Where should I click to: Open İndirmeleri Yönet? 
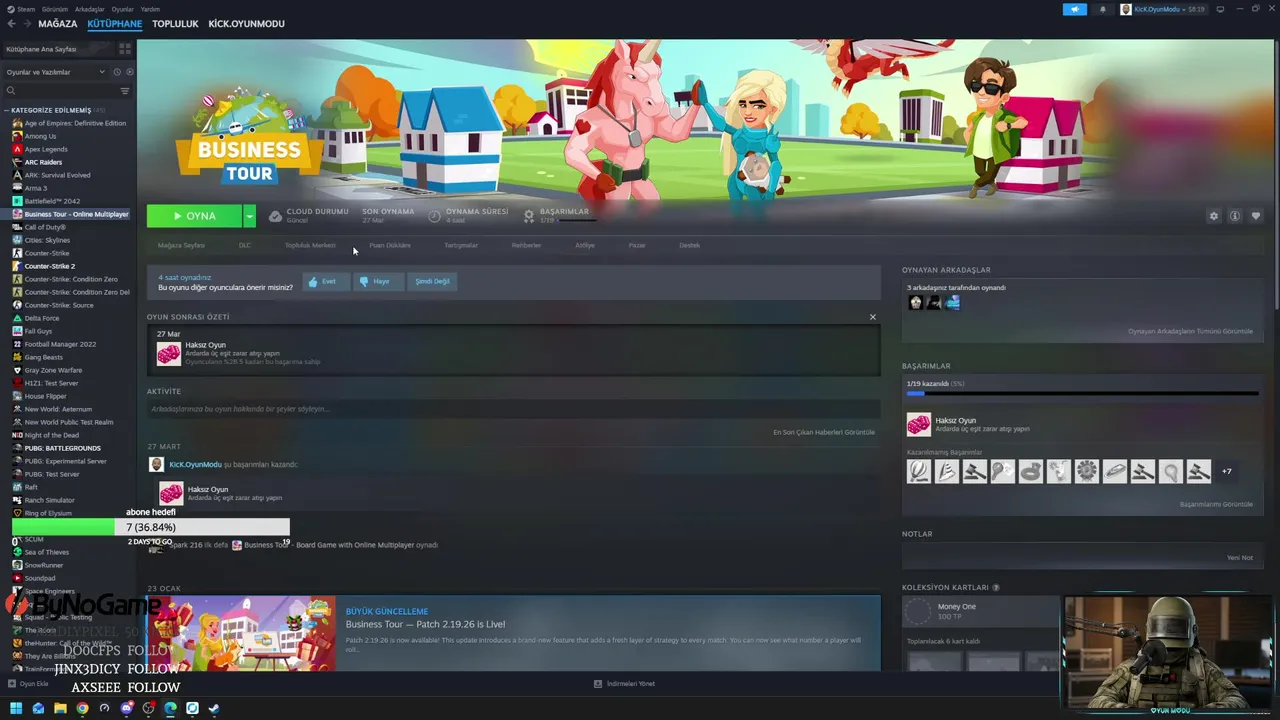point(625,684)
